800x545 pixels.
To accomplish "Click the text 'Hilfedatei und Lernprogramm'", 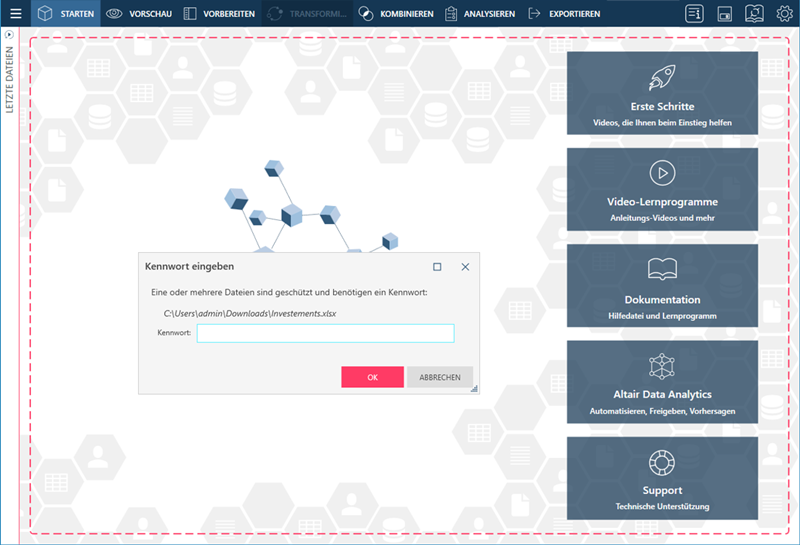I will [x=662, y=316].
